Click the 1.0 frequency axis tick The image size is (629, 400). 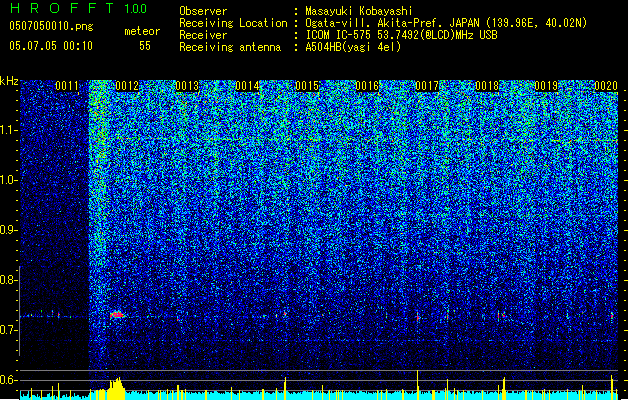[x=9, y=180]
